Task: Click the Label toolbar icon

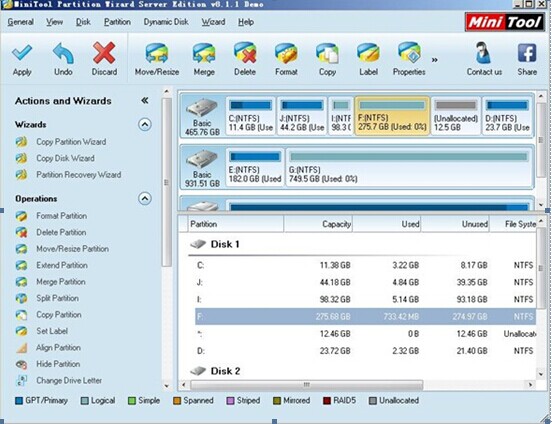Action: [368, 53]
